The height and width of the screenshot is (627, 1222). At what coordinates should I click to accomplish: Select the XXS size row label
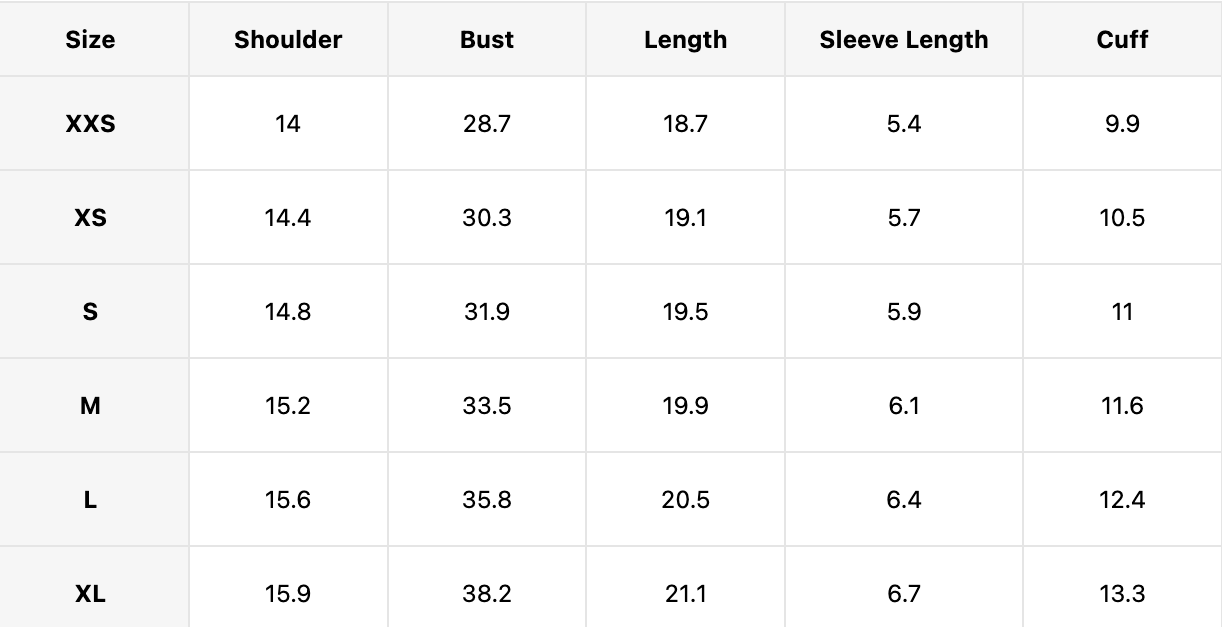coord(90,124)
